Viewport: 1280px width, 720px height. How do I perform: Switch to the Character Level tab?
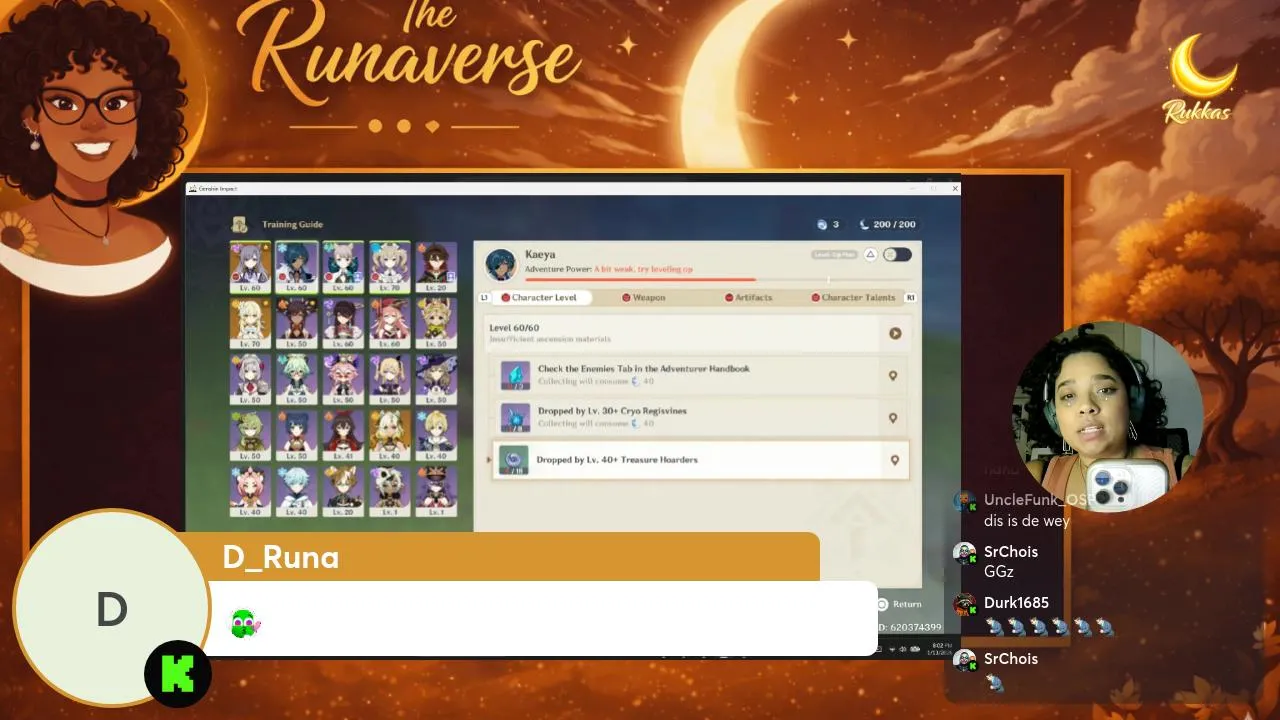pos(540,297)
